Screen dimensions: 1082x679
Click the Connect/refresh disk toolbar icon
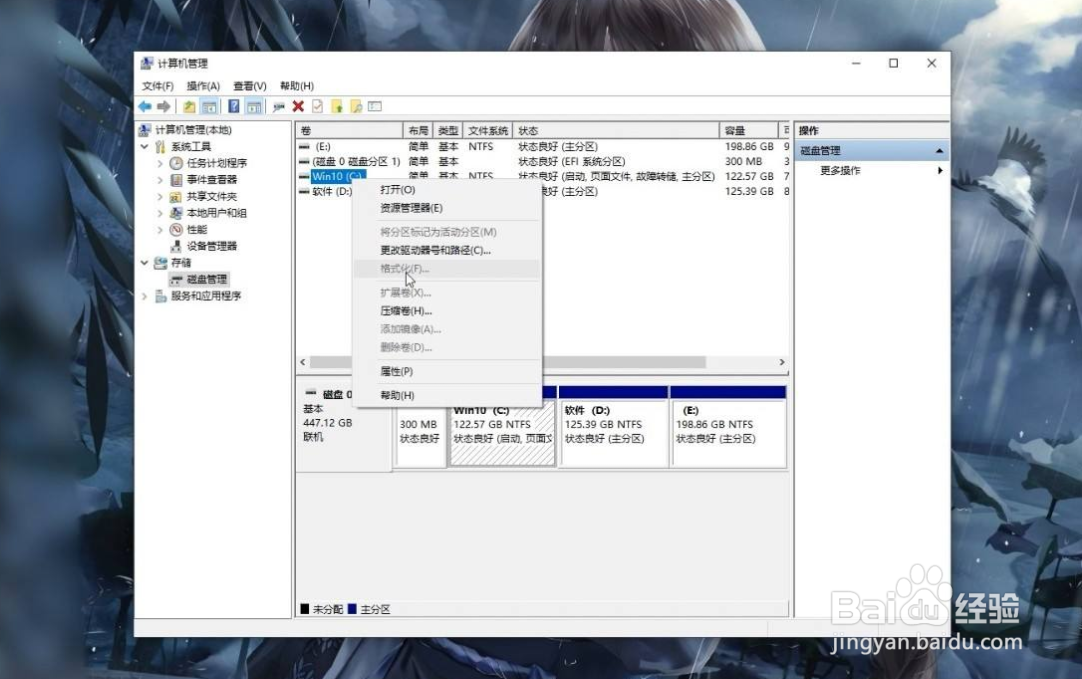279,106
